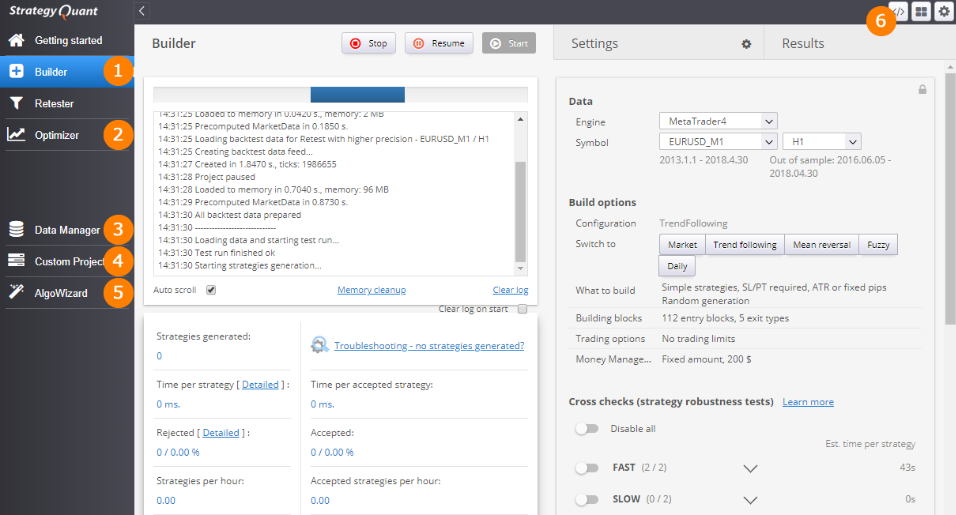
Task: Click the Retester funnel icon
Action: click(16, 103)
